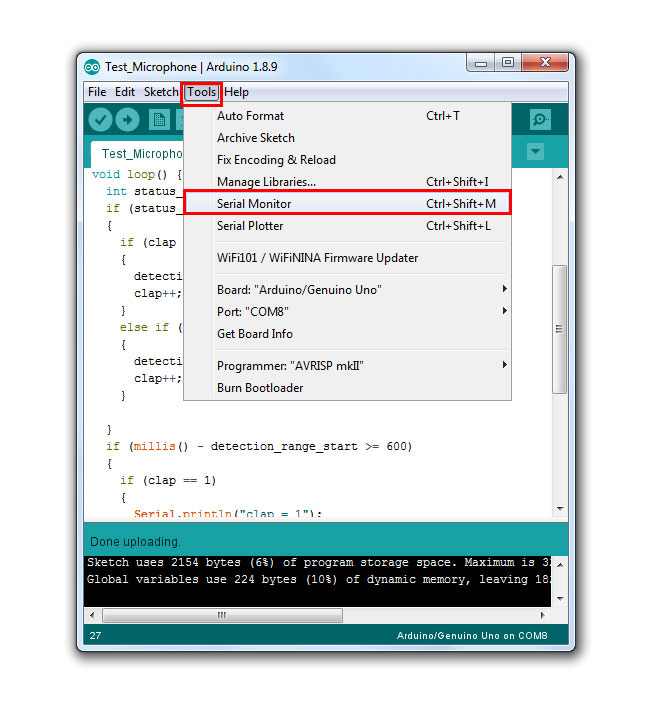Select Serial Monitor menu item
The height and width of the screenshot is (704, 652).
tap(348, 204)
